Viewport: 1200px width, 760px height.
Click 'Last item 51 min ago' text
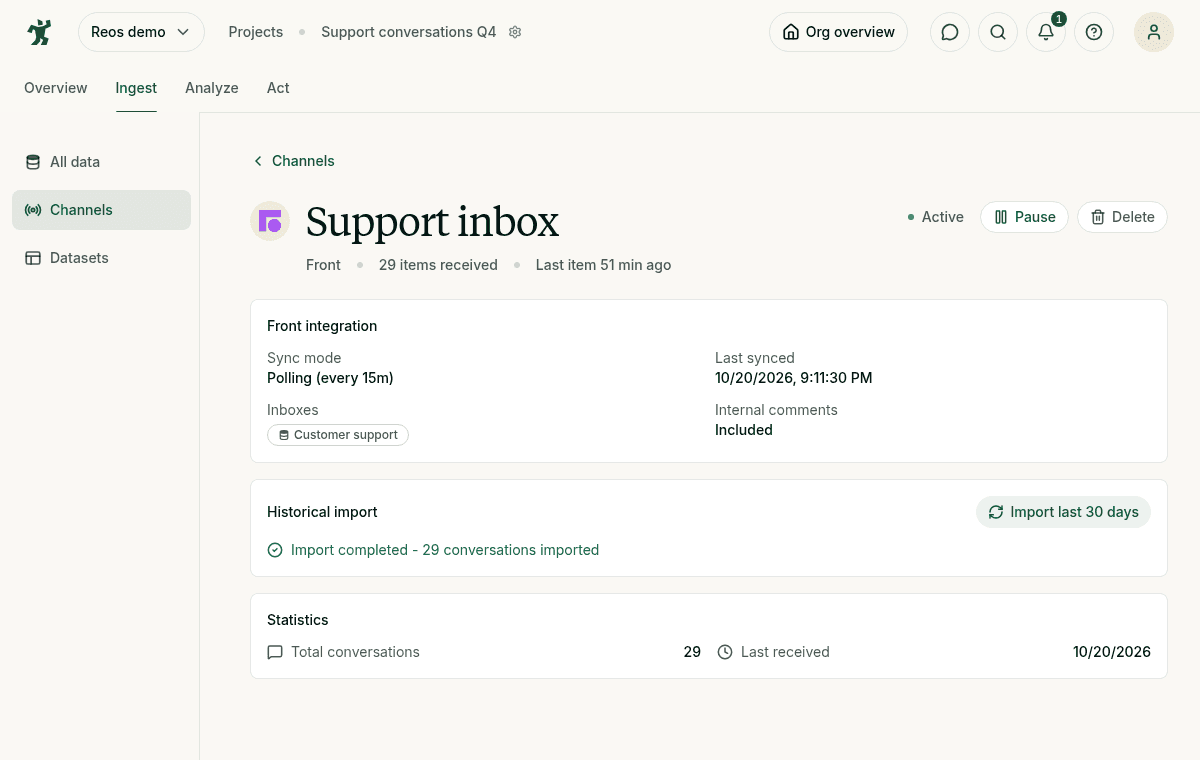(603, 265)
